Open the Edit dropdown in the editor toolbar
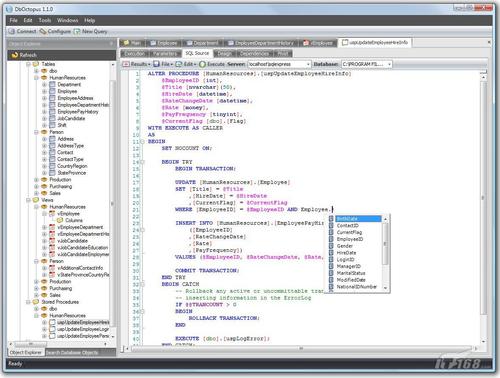500x378 pixels. [x=186, y=64]
